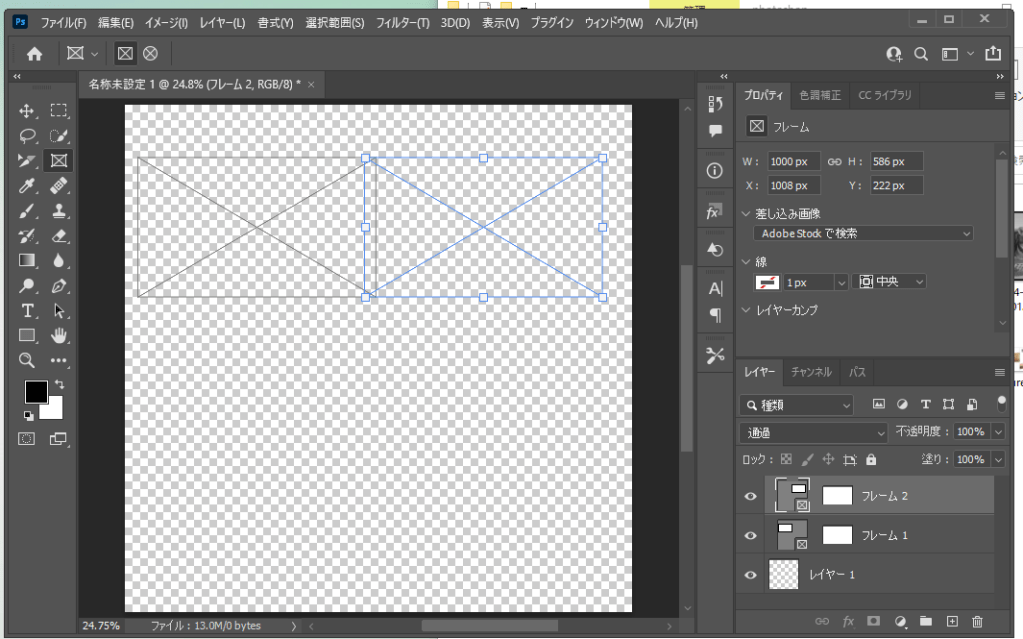Click the layer effects fx icon
Image resolution: width=1023 pixels, height=639 pixels.
(848, 622)
